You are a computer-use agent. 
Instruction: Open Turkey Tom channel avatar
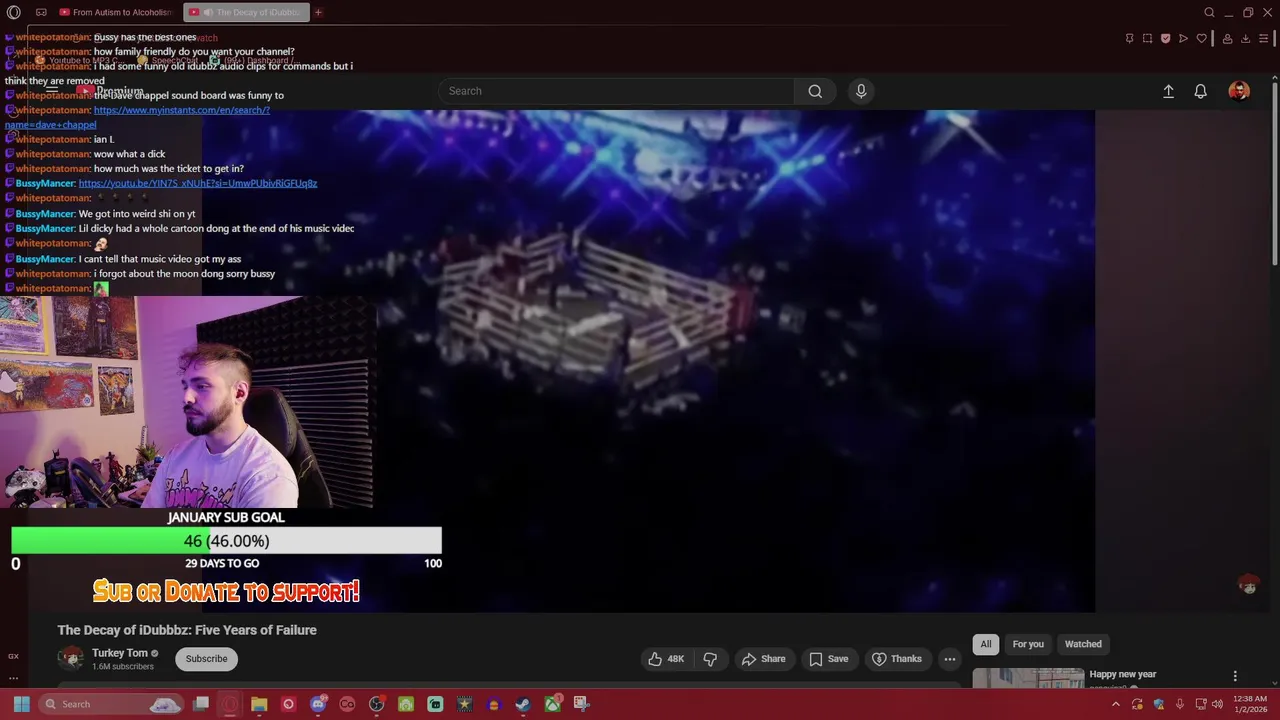[x=70, y=658]
